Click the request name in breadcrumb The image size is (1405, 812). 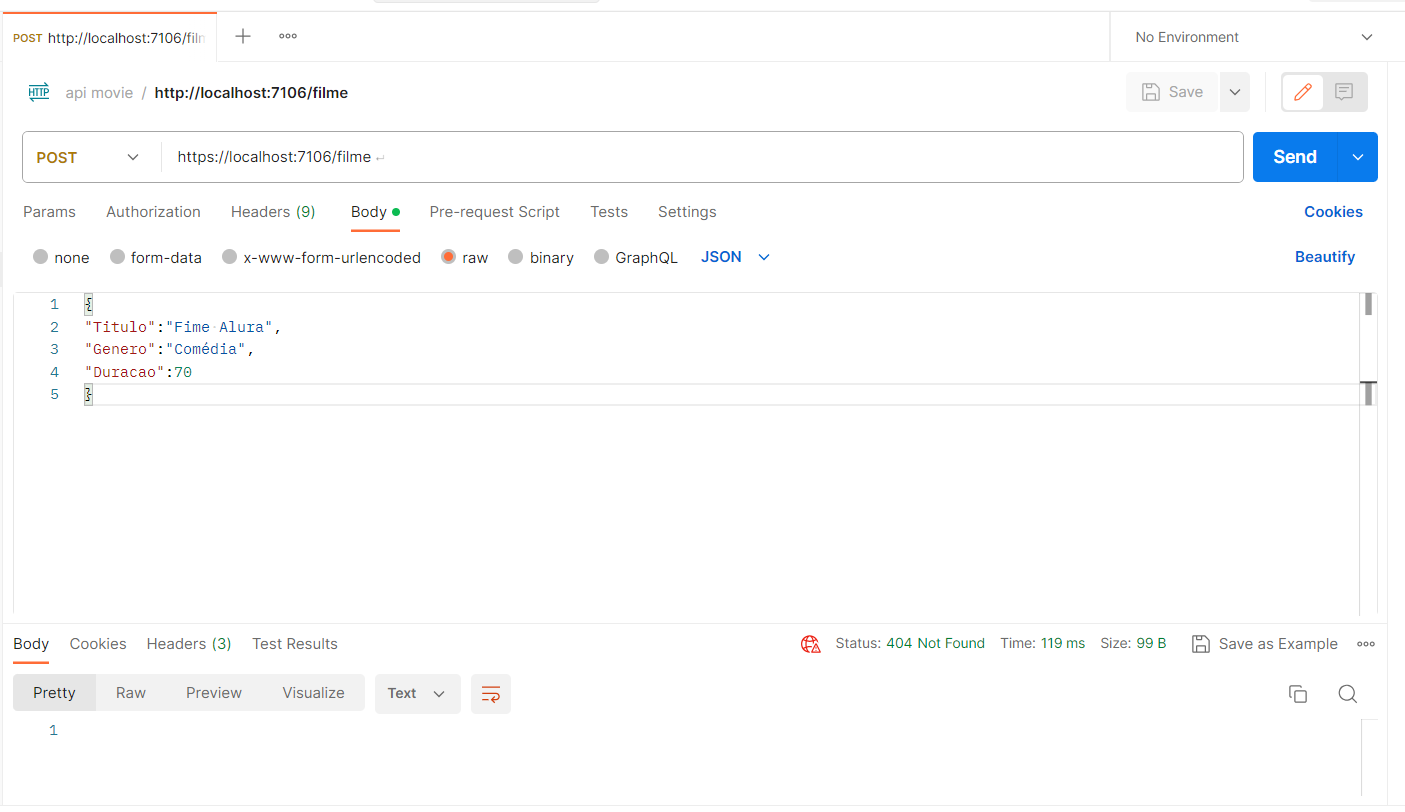click(x=251, y=93)
